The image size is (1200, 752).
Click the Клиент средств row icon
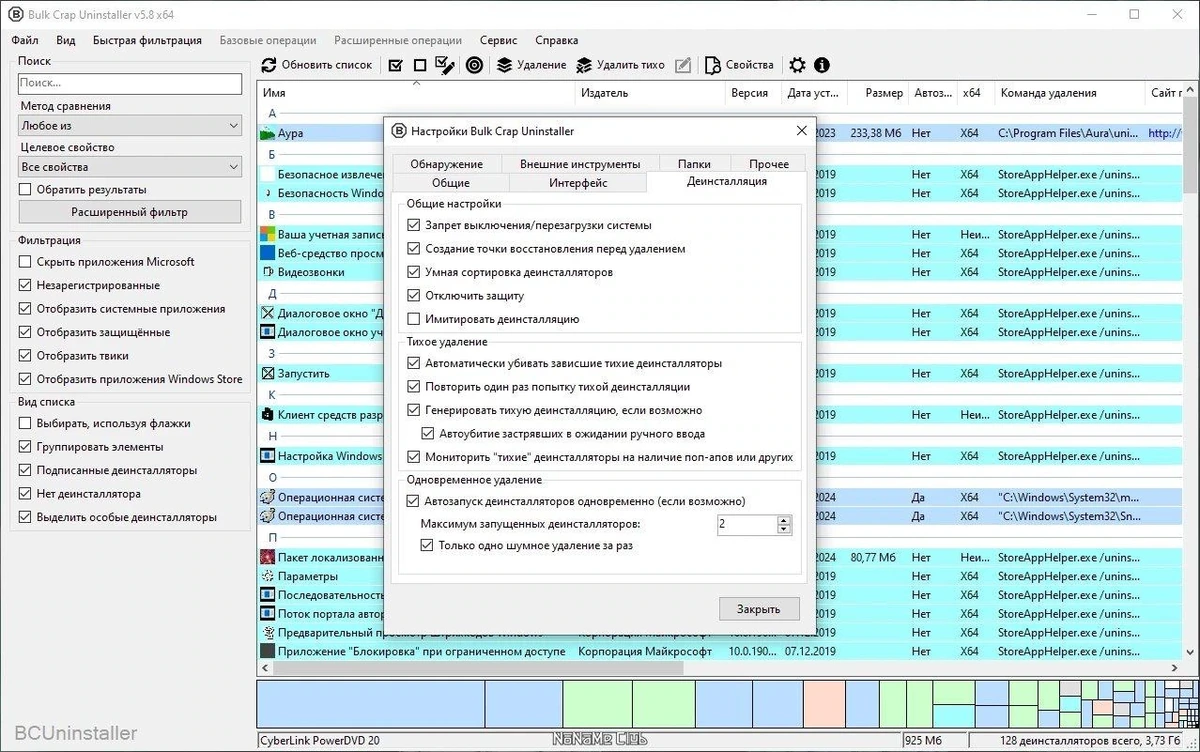pos(267,414)
